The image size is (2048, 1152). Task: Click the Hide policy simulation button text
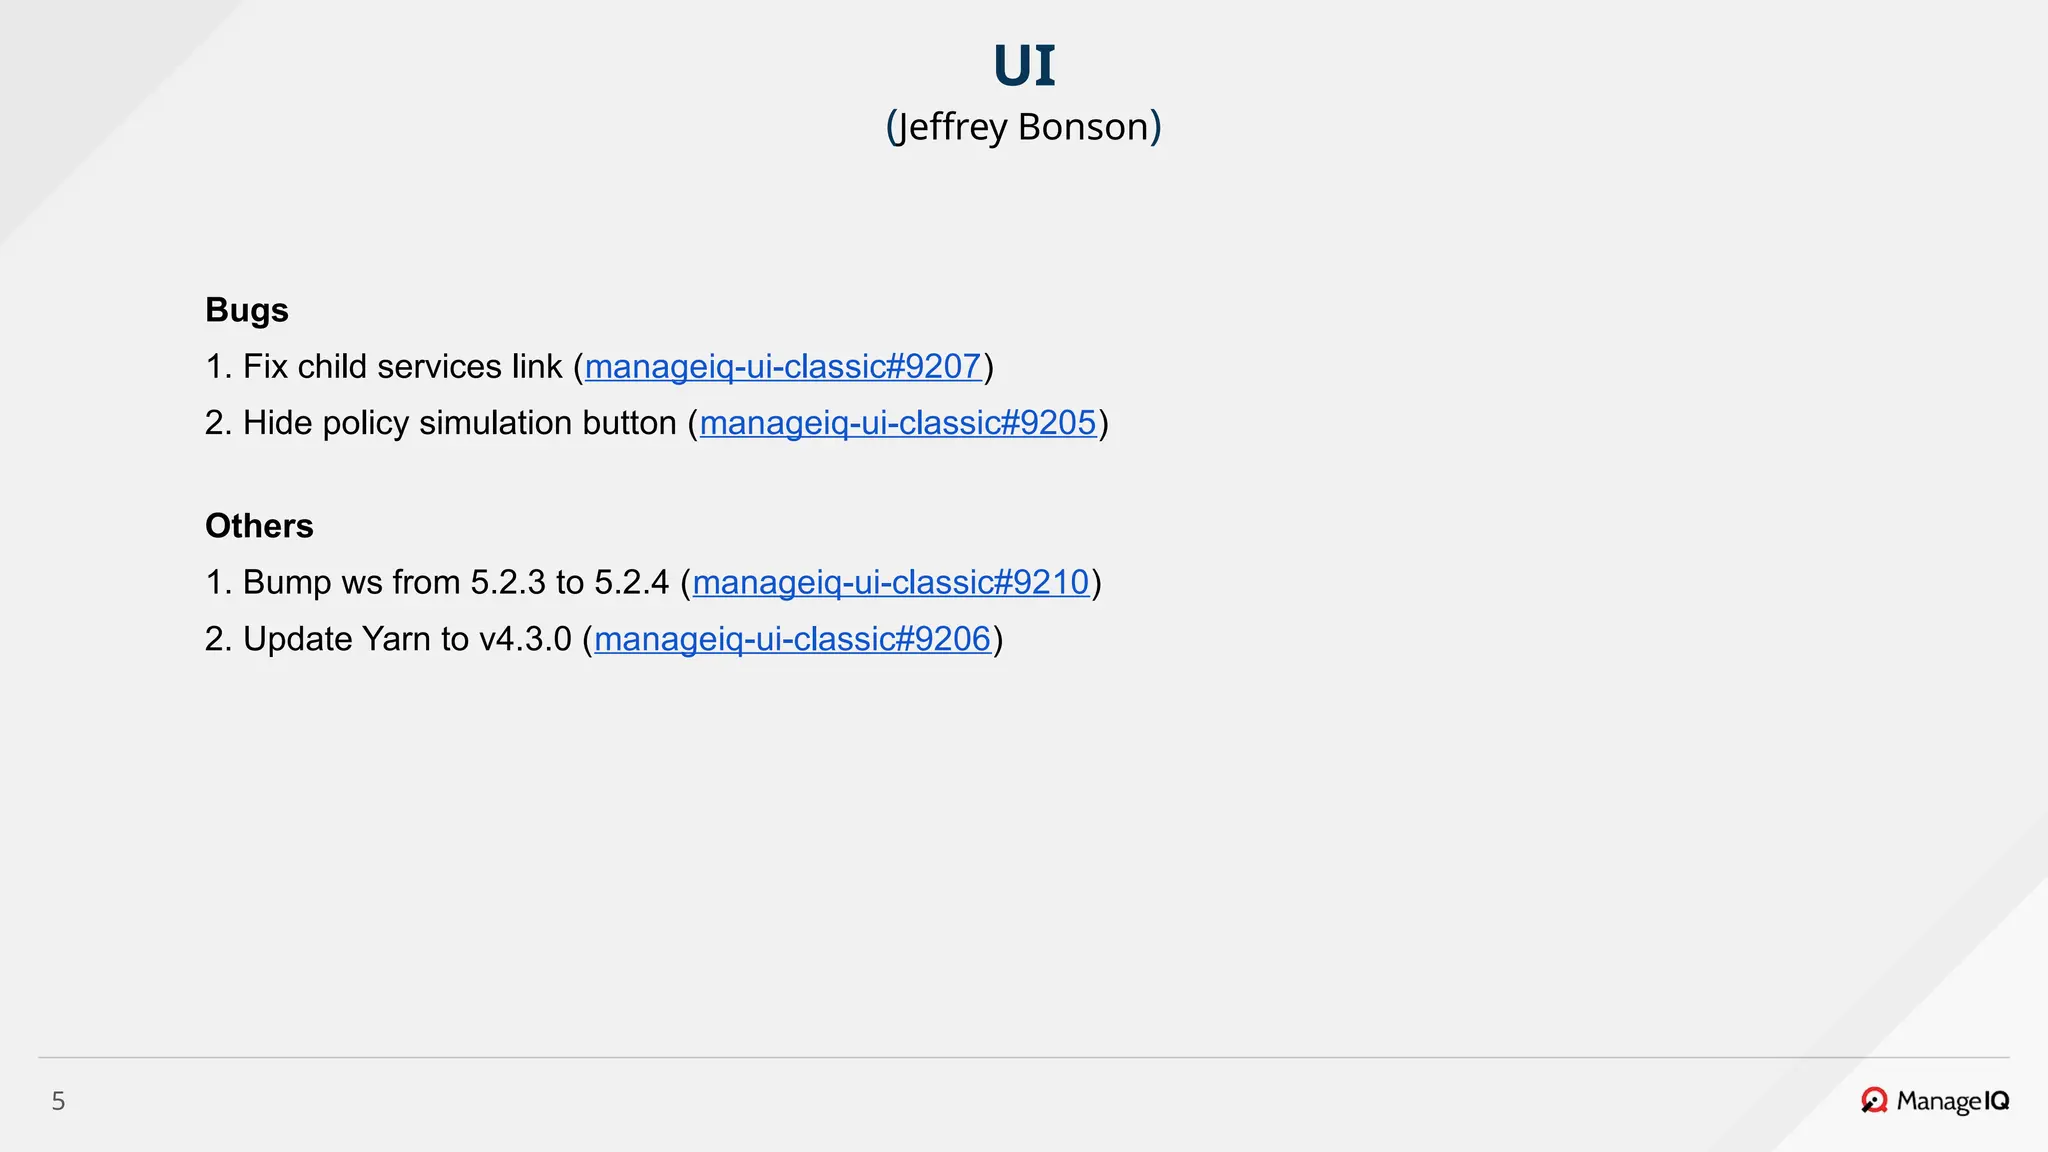(459, 423)
